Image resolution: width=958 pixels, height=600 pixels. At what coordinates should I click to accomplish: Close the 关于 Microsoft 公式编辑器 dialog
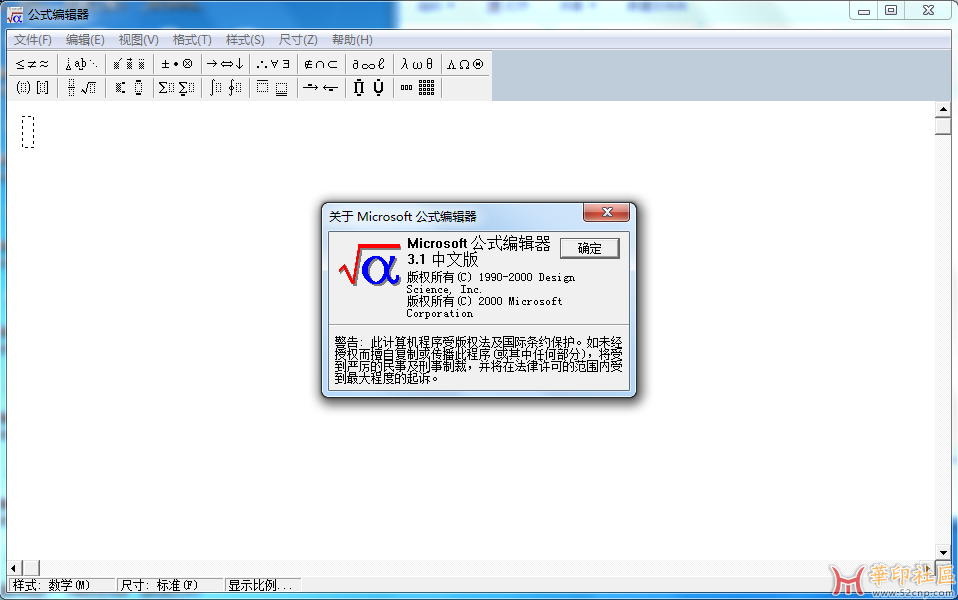tap(607, 212)
